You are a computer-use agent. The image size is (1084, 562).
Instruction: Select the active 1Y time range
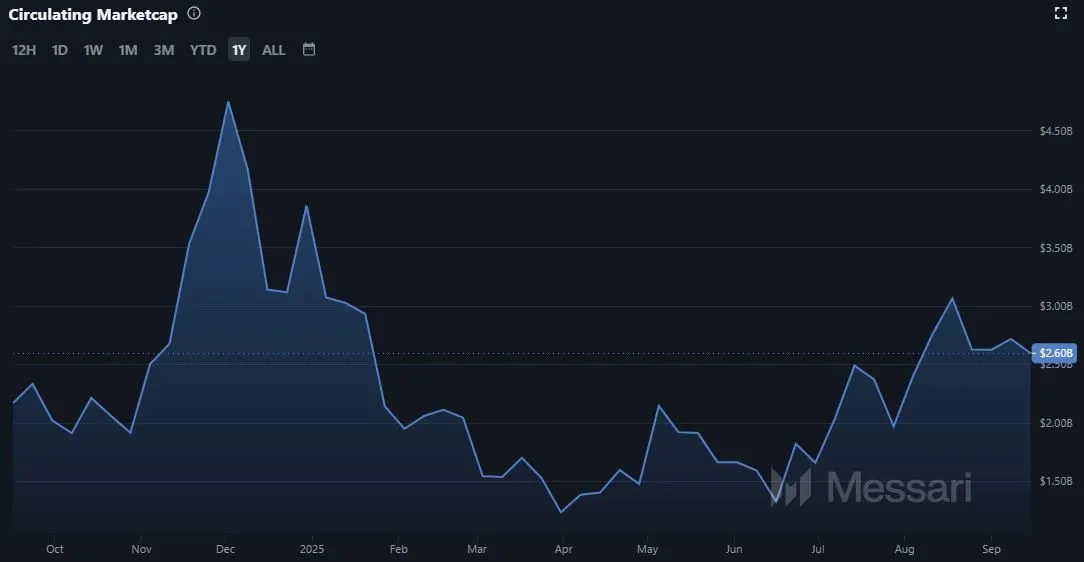pyautogui.click(x=239, y=50)
